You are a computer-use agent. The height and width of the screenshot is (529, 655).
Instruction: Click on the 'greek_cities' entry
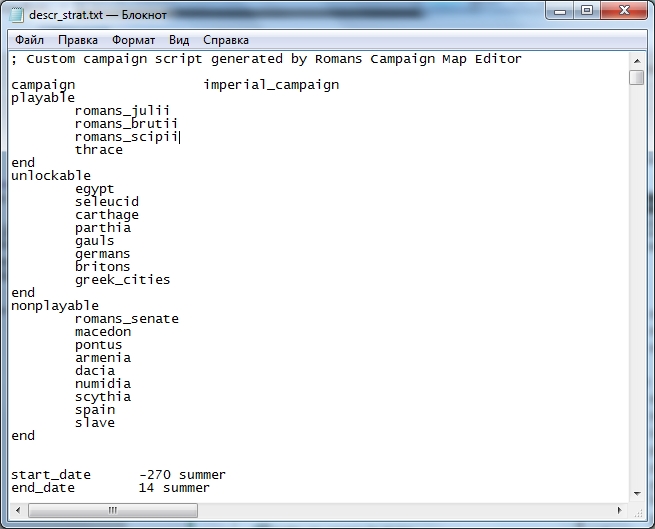pos(123,280)
